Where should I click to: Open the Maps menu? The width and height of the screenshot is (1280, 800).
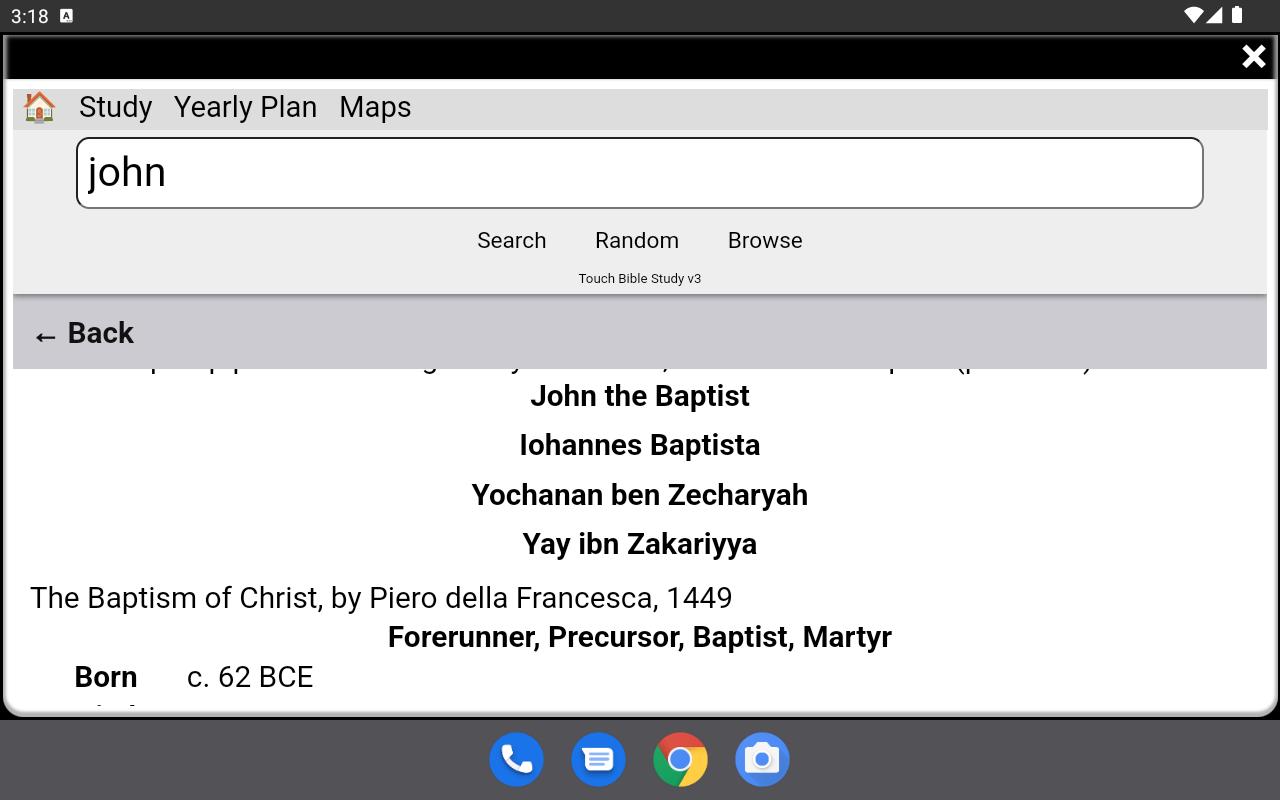click(375, 107)
